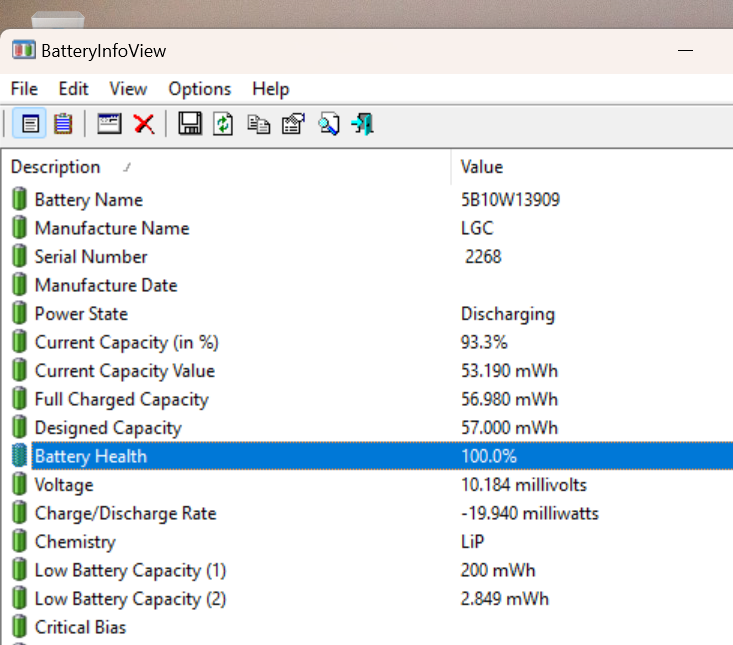733x645 pixels.
Task: Click the 200 mWh value
Action: (x=498, y=571)
